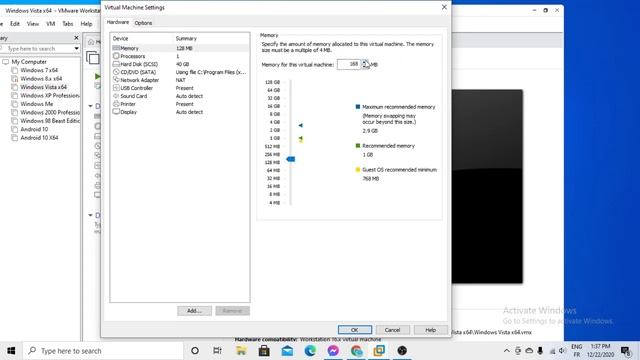Click the Cancel button

(x=392, y=330)
